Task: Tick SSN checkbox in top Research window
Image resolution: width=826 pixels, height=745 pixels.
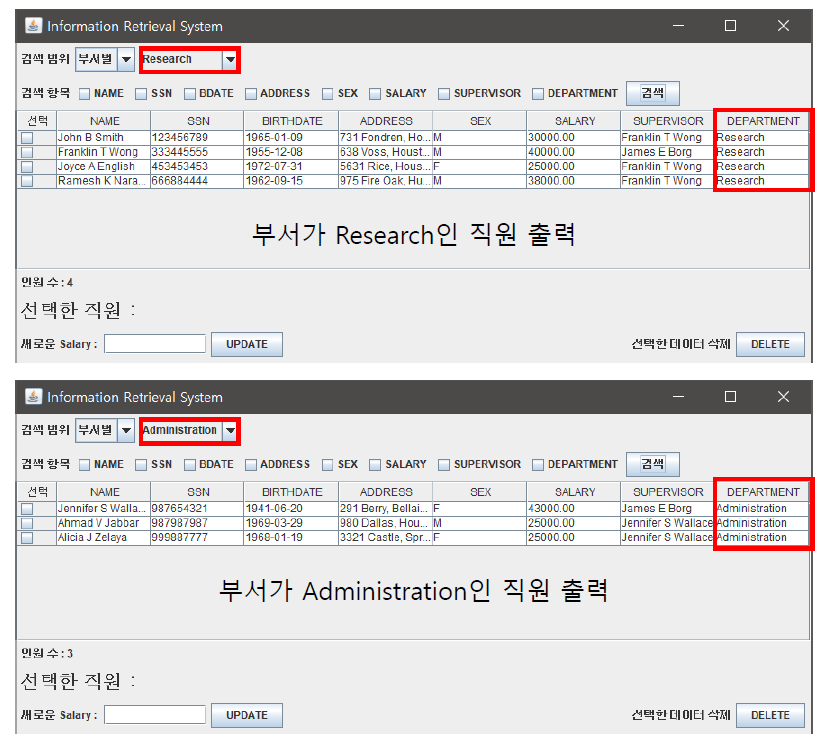Action: point(141,94)
